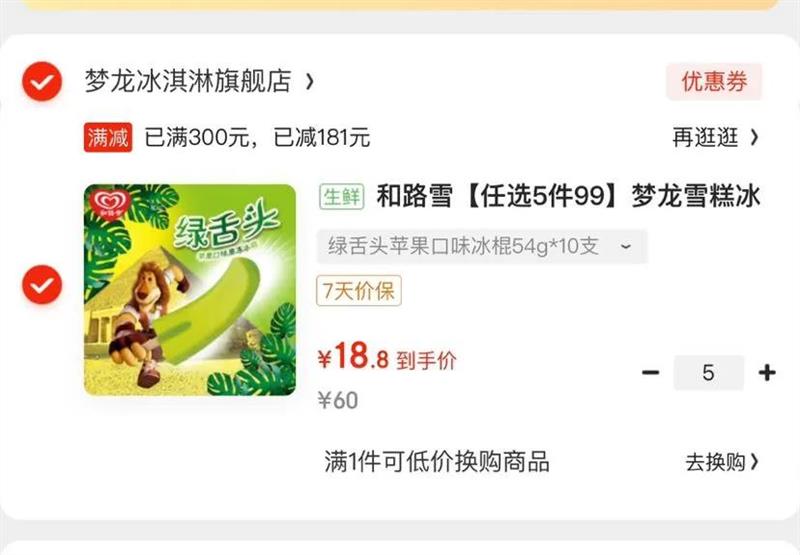800x555 pixels.
Task: Tap the arrow beside 去换购
Action: click(755, 463)
